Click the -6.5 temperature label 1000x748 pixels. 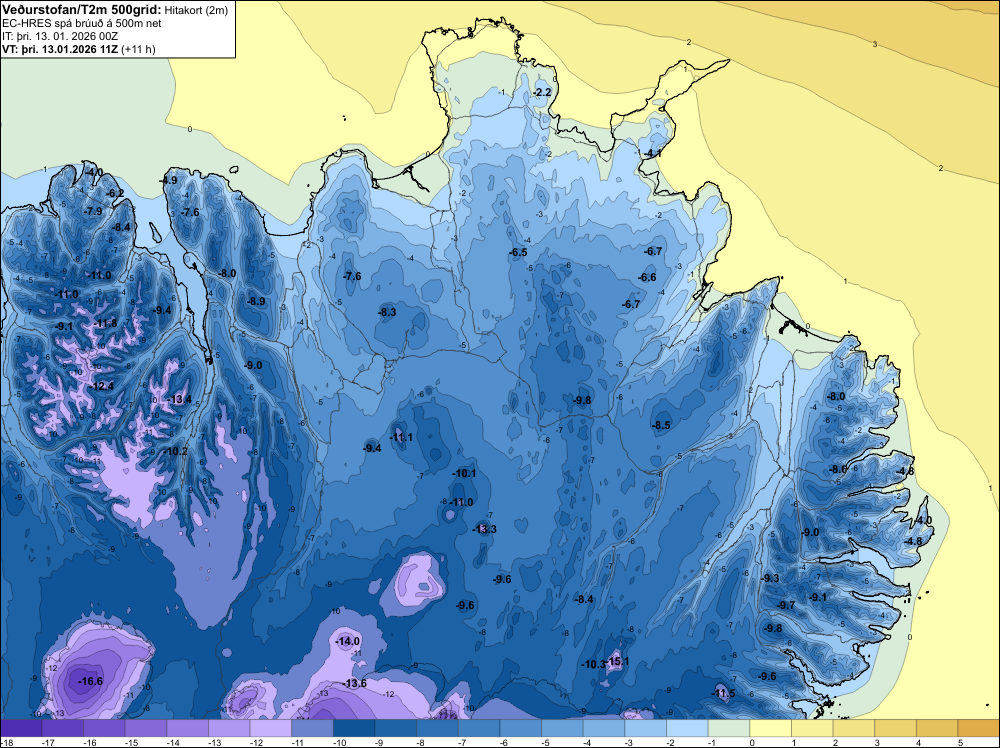click(x=518, y=252)
